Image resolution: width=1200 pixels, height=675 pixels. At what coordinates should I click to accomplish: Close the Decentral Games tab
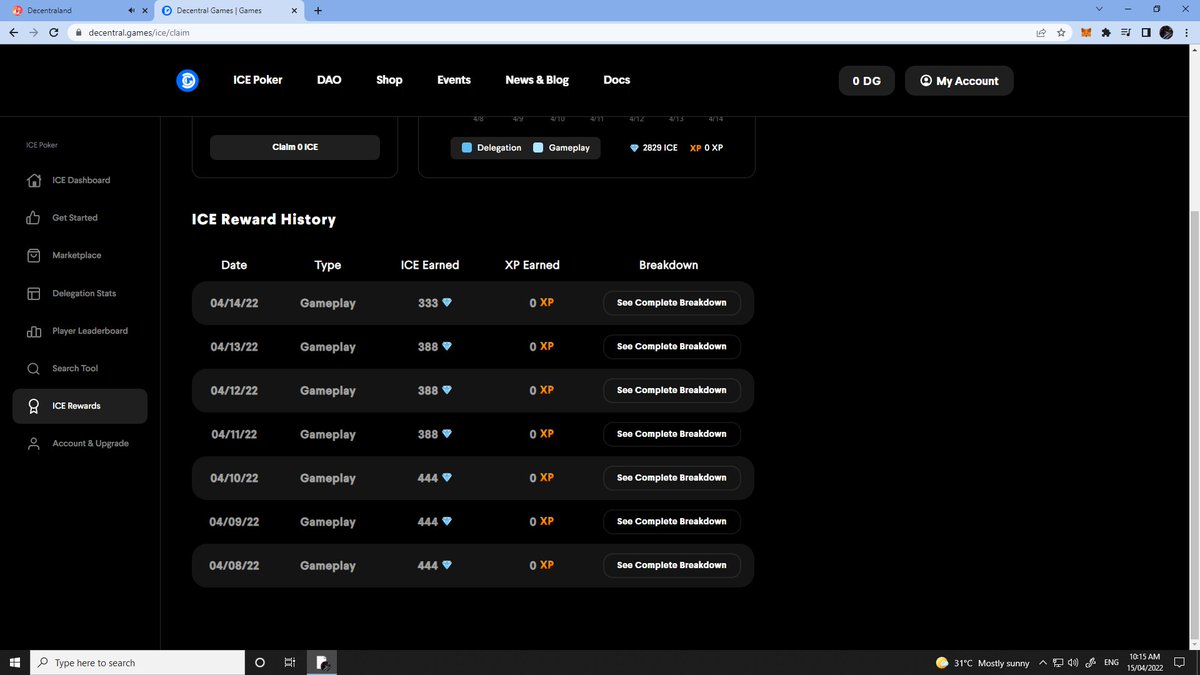tap(294, 10)
